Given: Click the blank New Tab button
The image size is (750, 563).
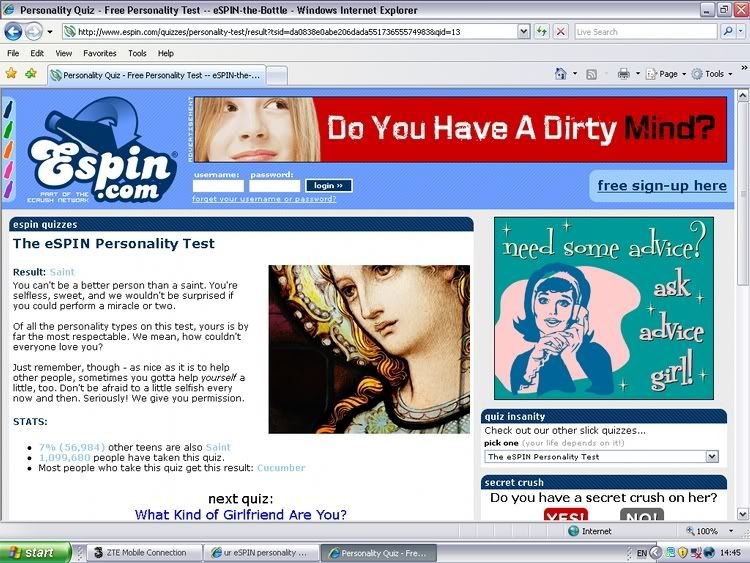Looking at the screenshot, I should (x=277, y=76).
